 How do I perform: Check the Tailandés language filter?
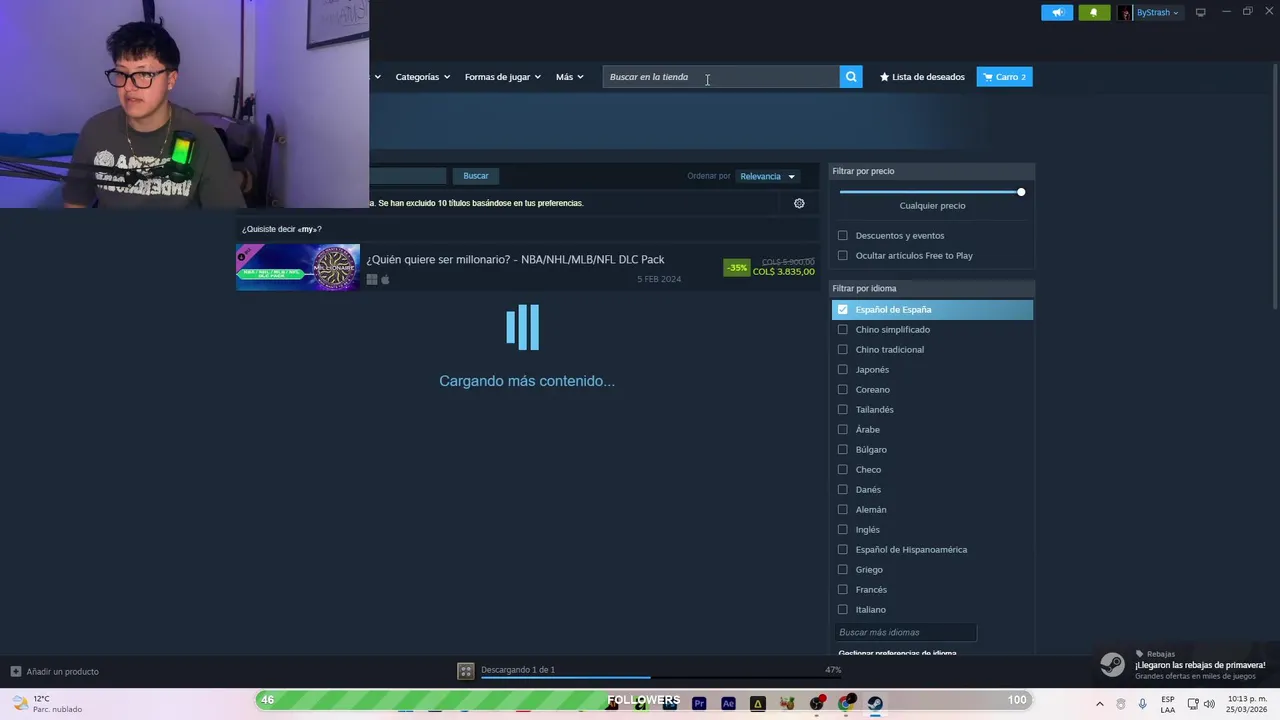pyautogui.click(x=843, y=409)
